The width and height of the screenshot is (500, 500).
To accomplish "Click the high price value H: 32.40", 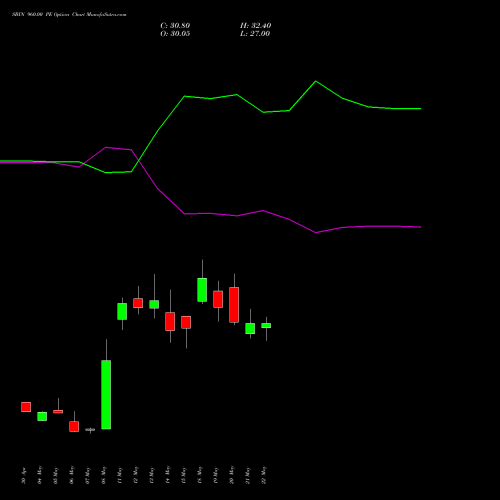I will coord(255,26).
